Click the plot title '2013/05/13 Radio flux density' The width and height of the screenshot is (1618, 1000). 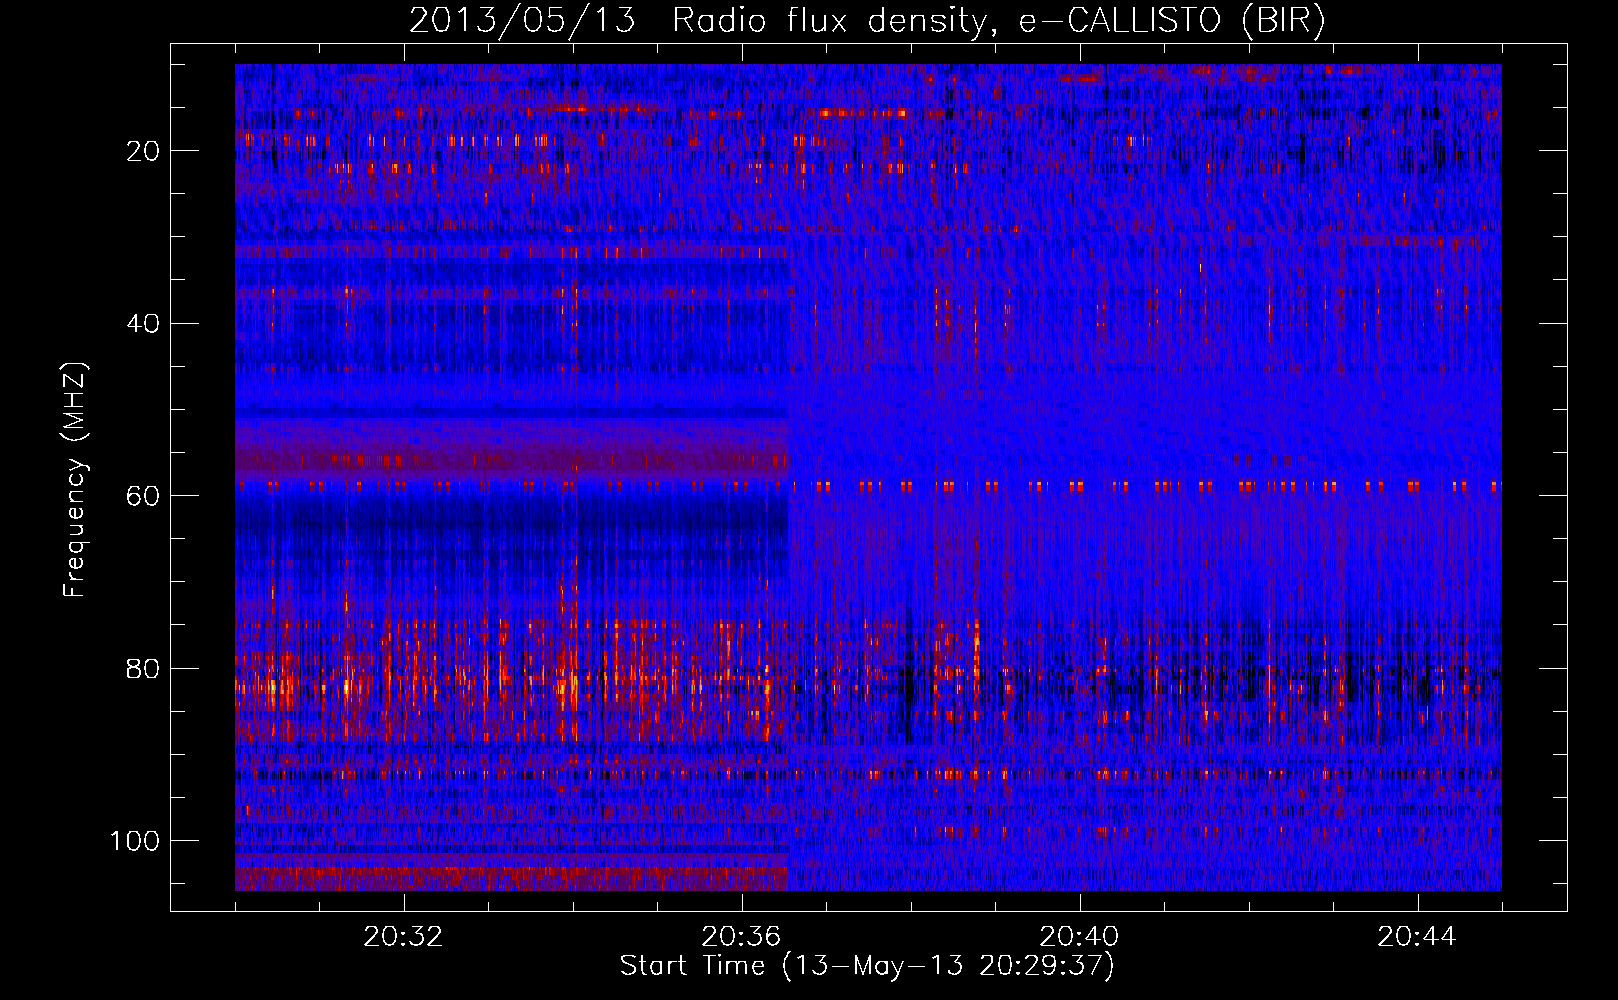click(x=867, y=21)
